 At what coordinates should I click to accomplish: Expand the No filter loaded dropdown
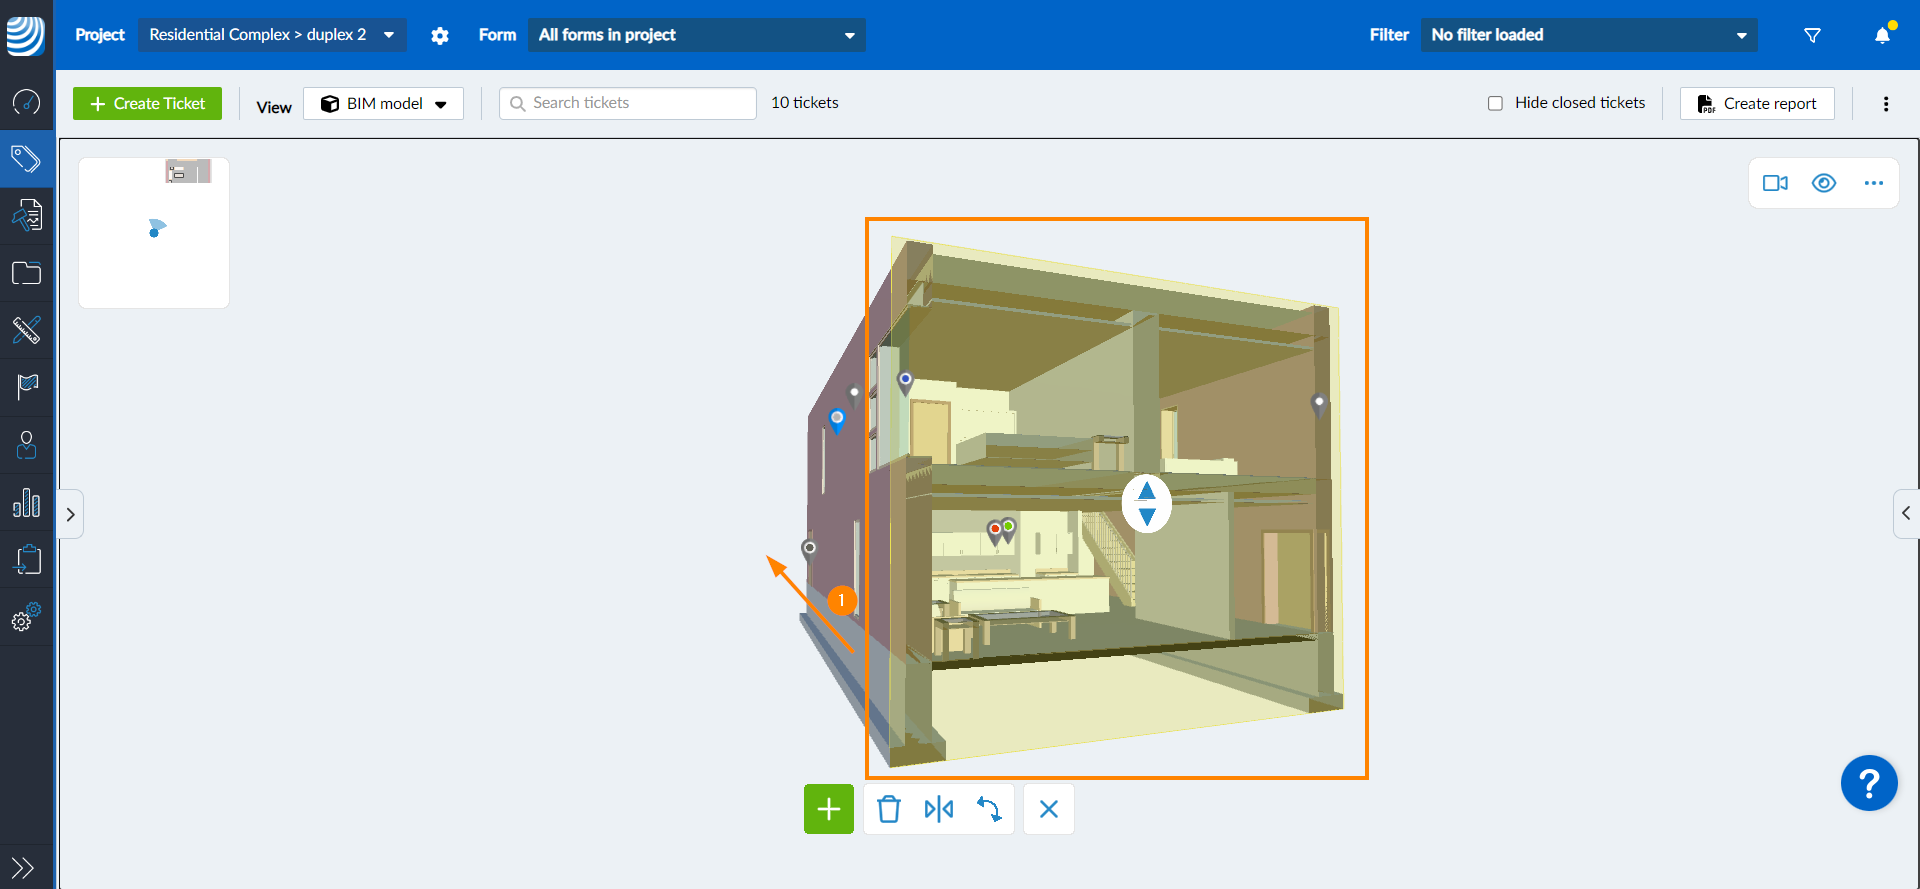click(1588, 35)
